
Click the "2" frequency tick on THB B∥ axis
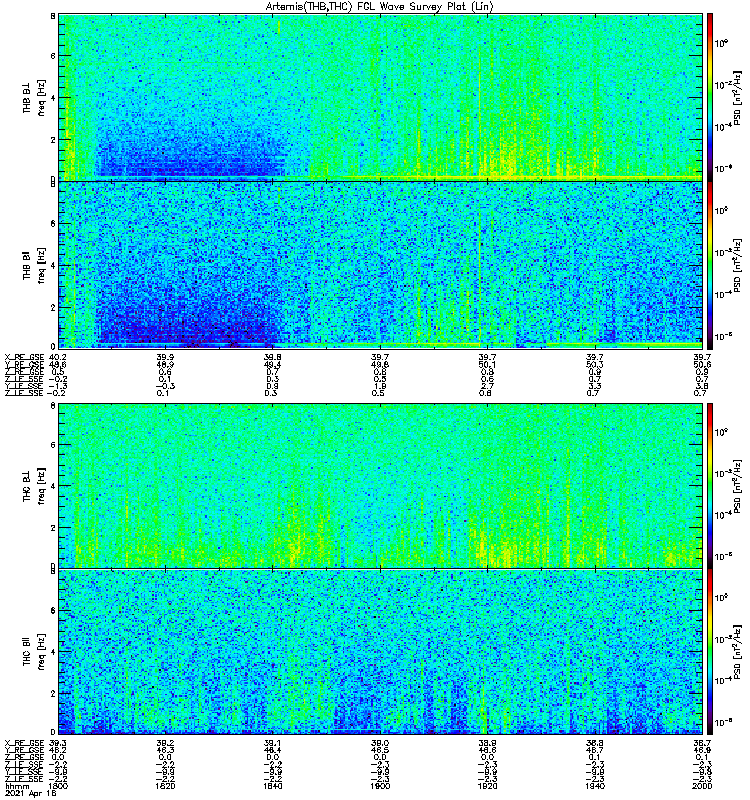pyautogui.click(x=53, y=307)
